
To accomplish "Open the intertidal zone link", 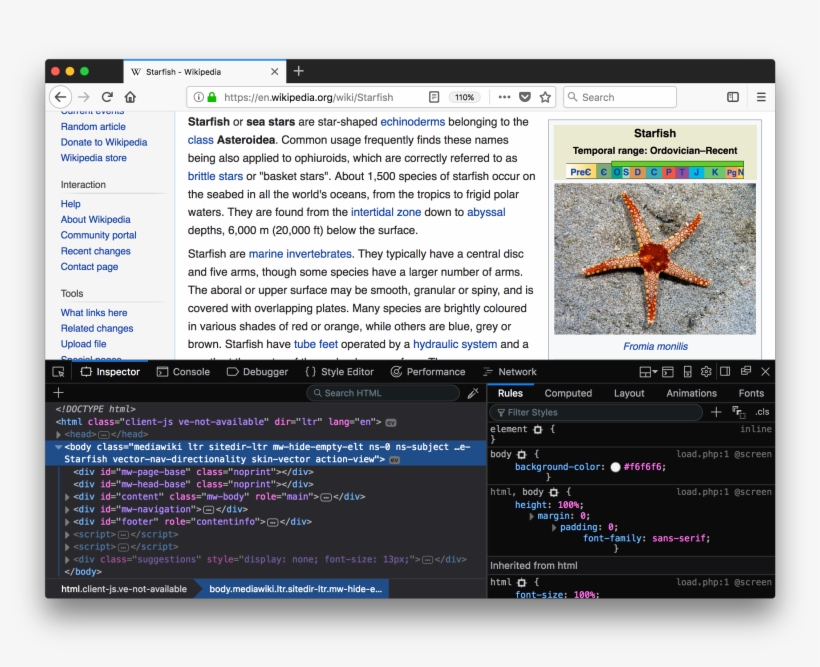I will coord(386,212).
